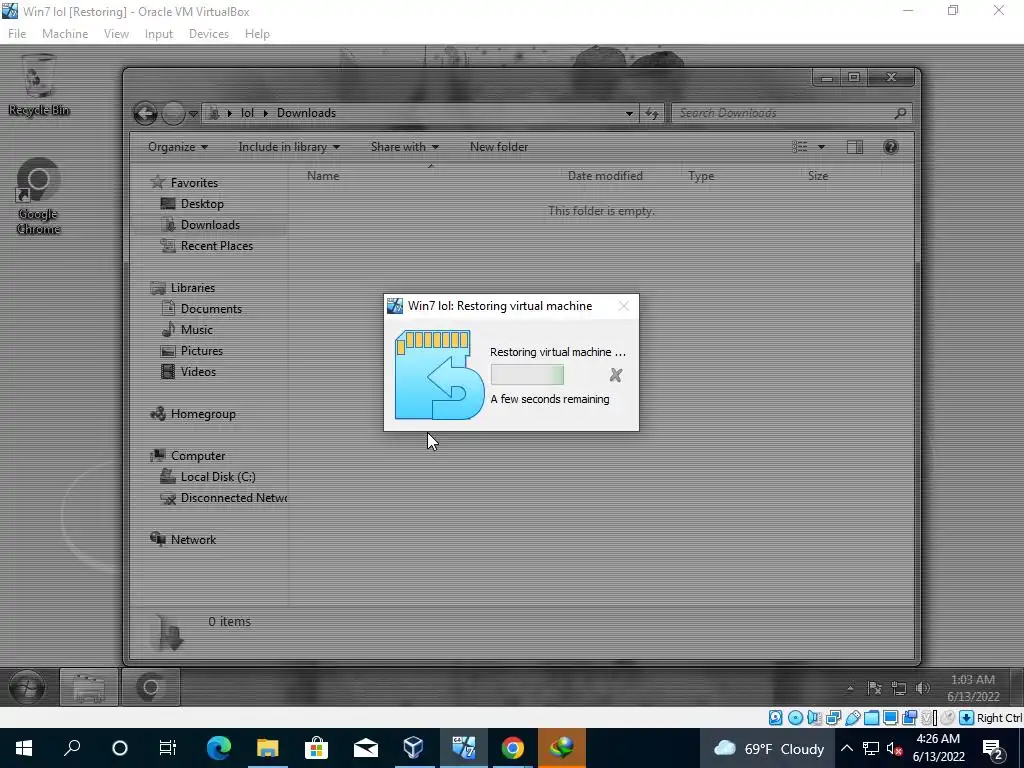1024x768 pixels.
Task: Open the recent locations arrow beside Forward button
Action: pos(193,114)
